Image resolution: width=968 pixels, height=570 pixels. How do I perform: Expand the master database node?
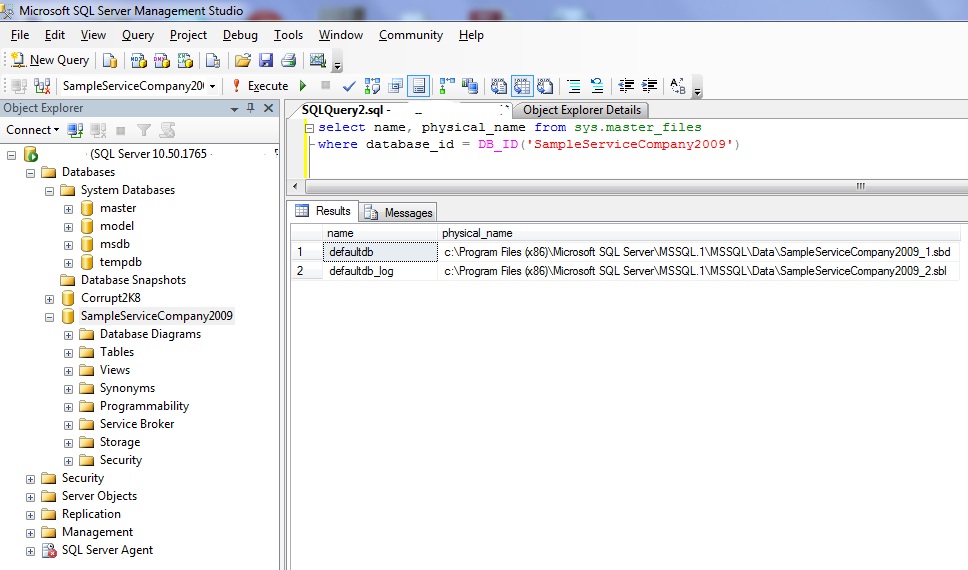click(68, 208)
